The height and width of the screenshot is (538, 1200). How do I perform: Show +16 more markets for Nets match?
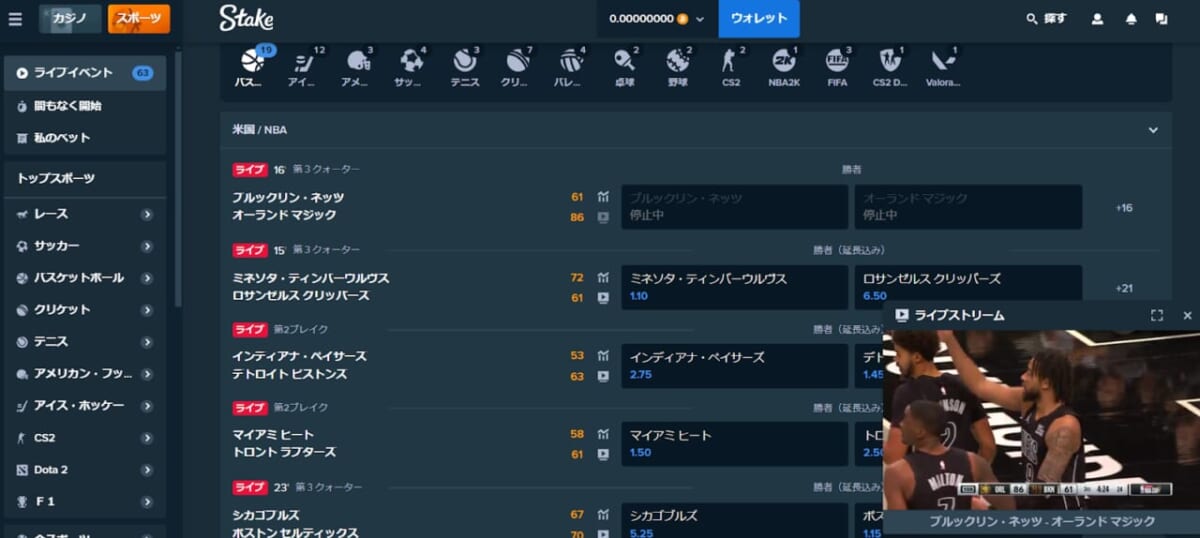[x=1124, y=208]
